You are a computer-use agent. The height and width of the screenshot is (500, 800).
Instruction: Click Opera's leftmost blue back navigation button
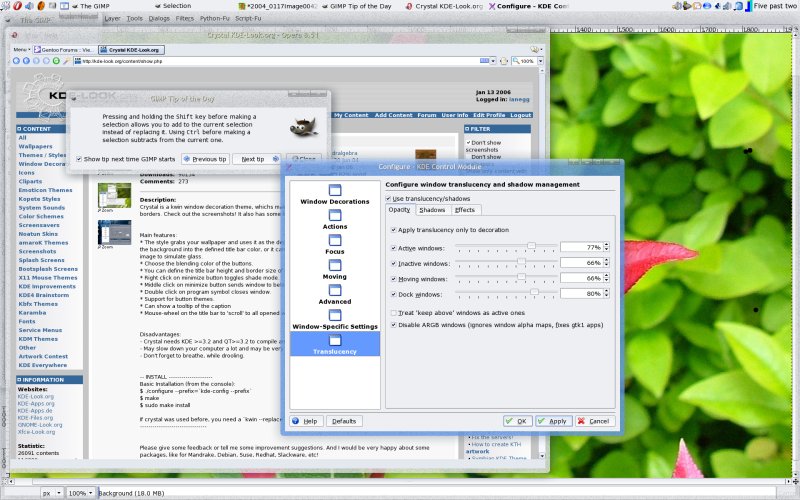(x=16, y=61)
